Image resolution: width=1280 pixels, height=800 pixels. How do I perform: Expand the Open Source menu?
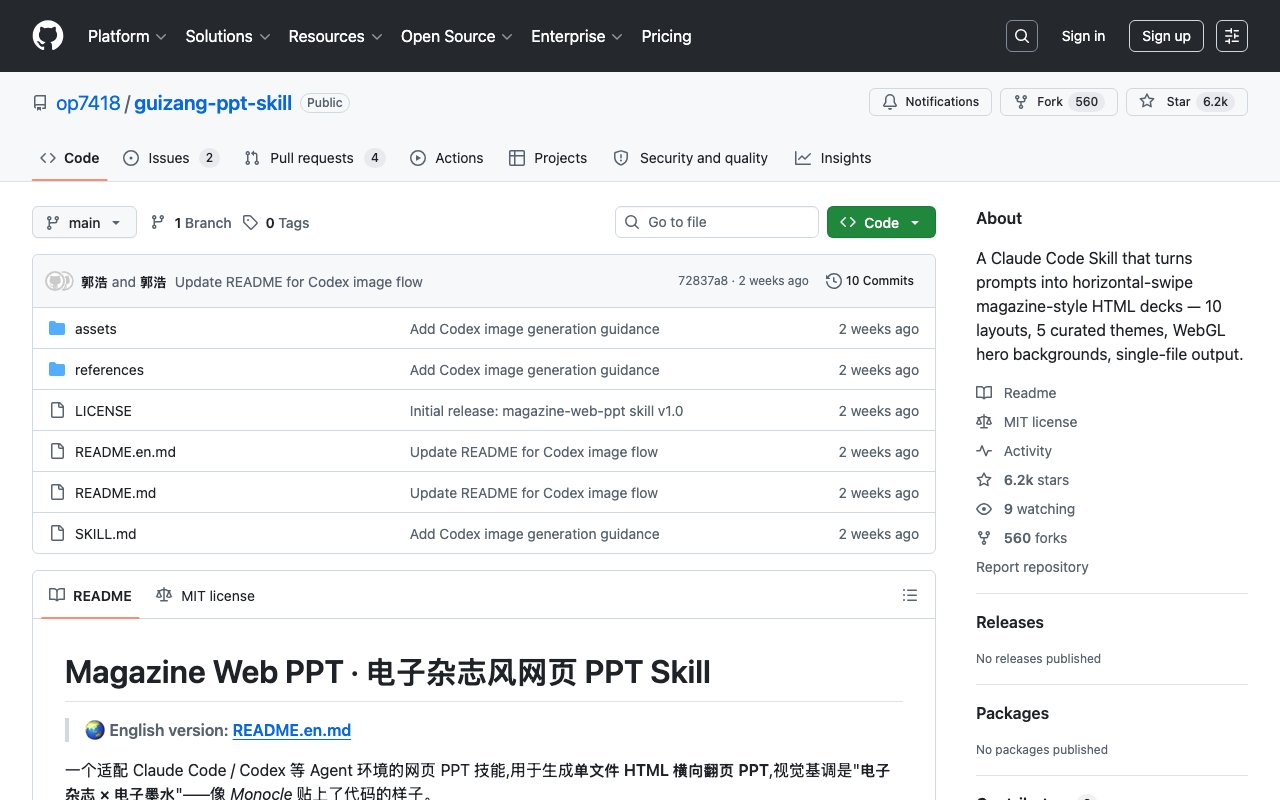coord(457,36)
